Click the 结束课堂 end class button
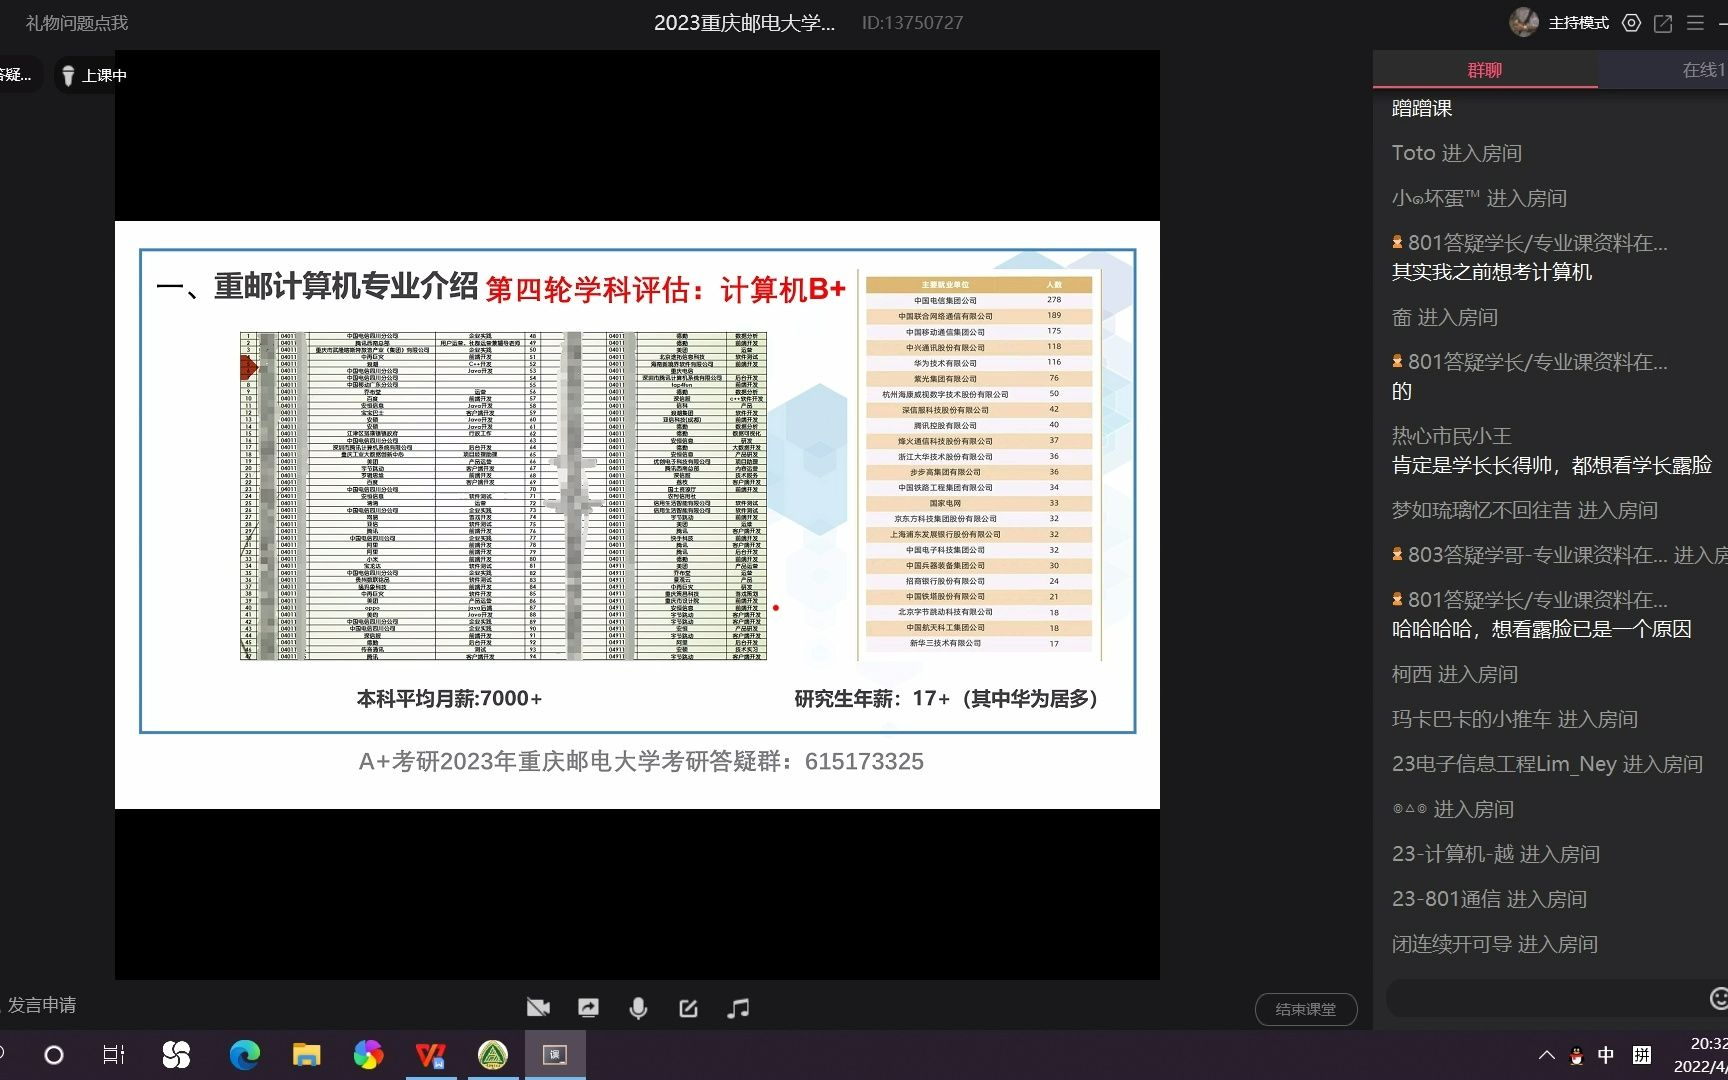The height and width of the screenshot is (1080, 1728). 1306,1009
